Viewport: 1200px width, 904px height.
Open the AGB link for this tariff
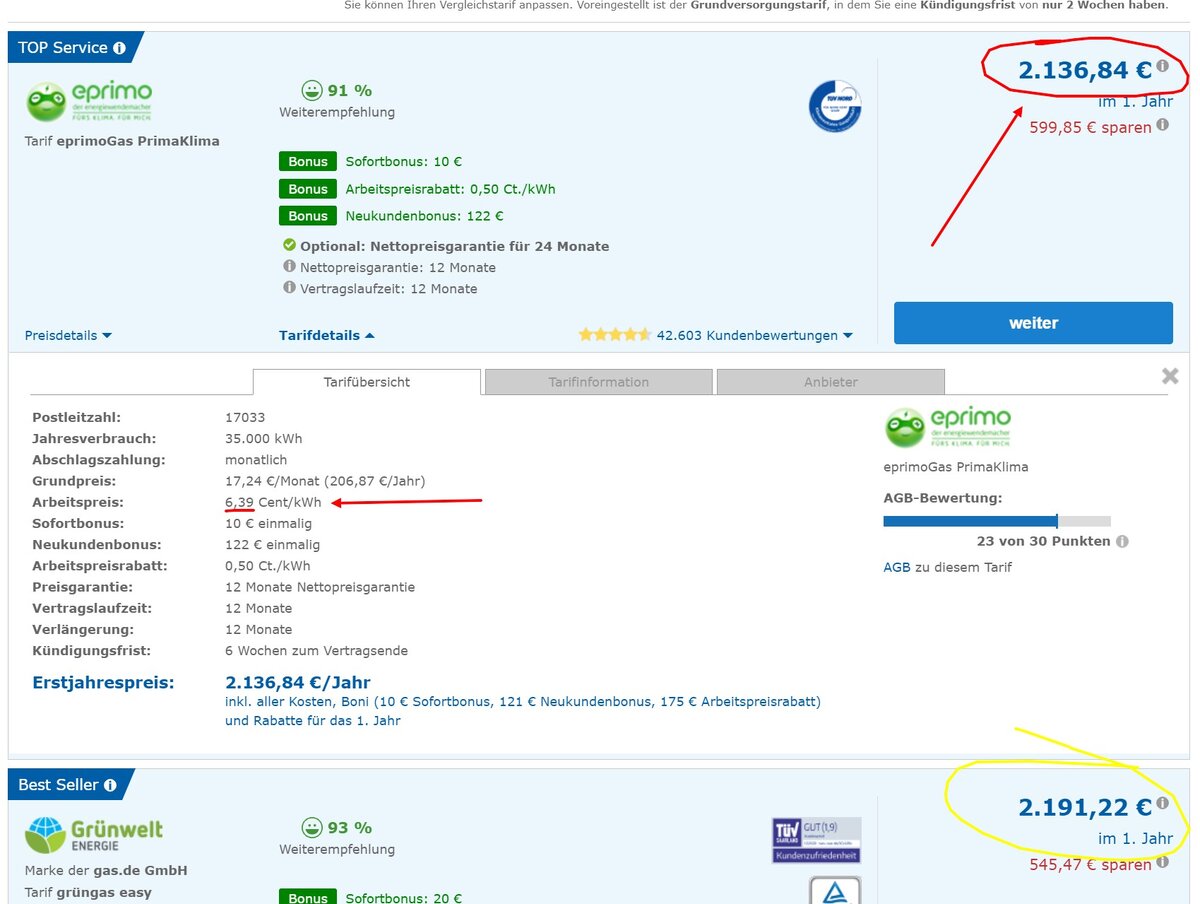[x=897, y=567]
